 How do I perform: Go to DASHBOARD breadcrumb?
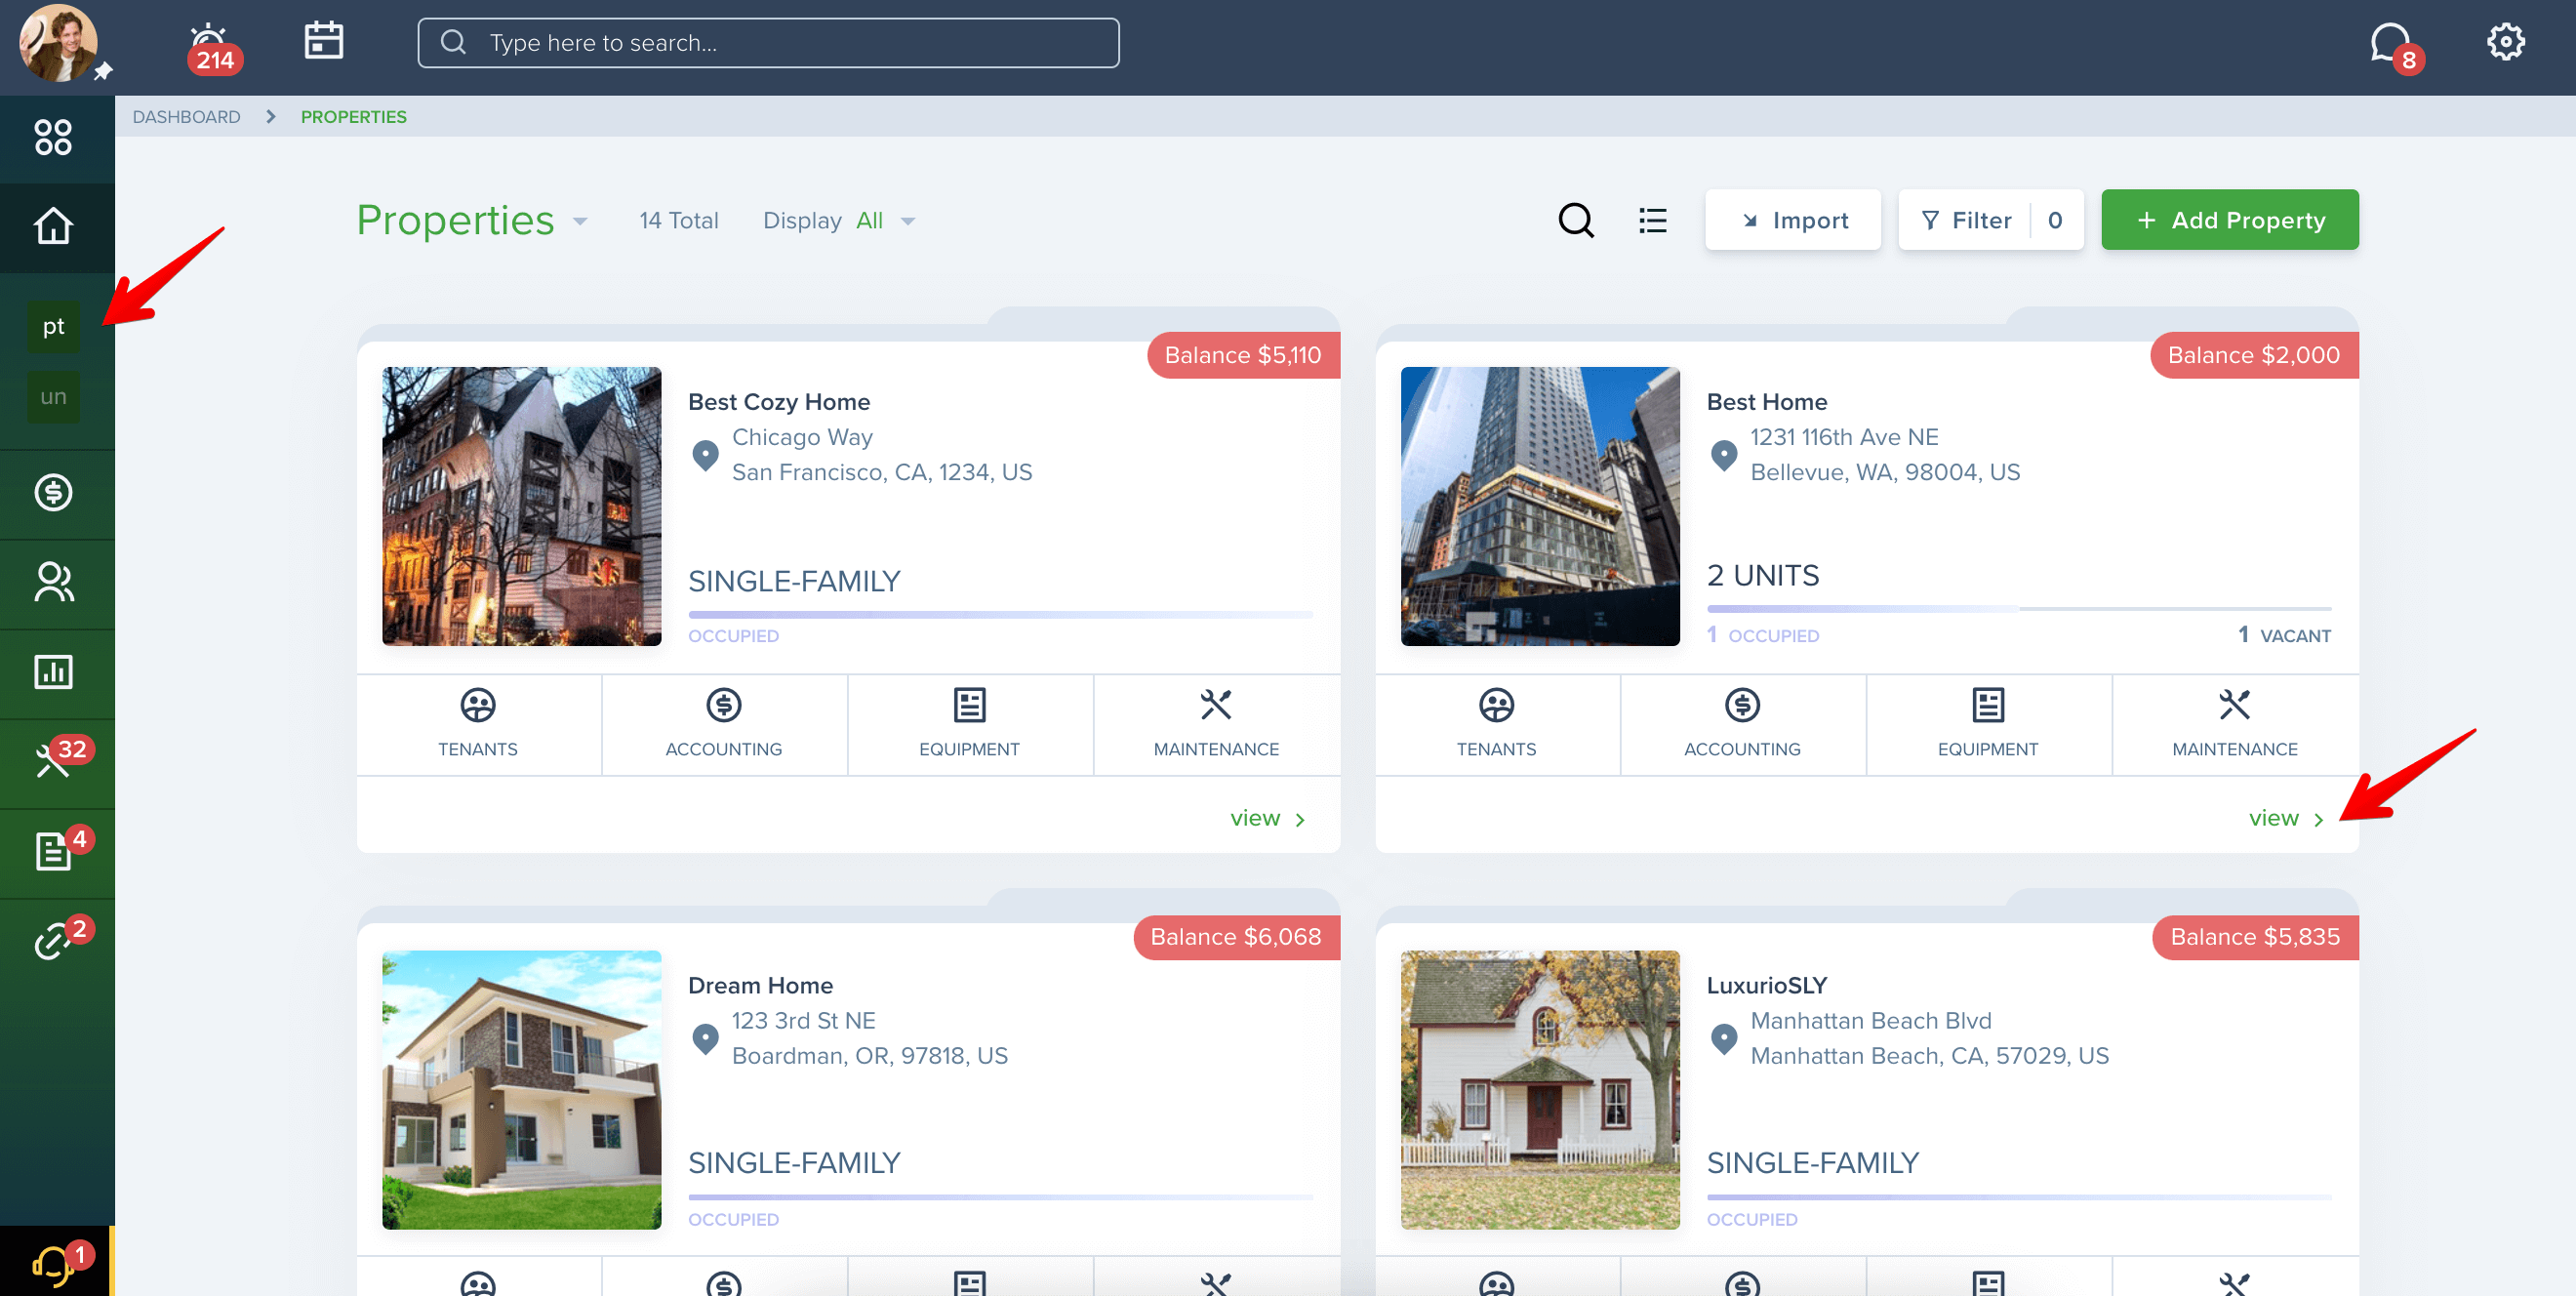(x=186, y=117)
